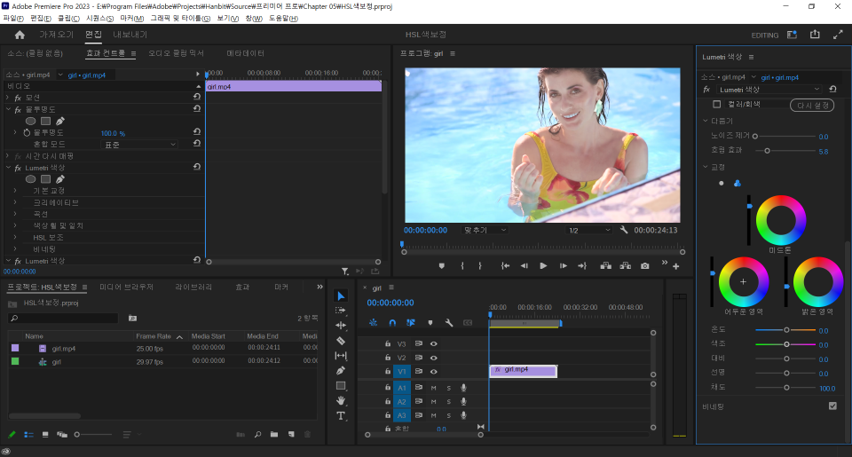Open the 시퀀스 menu
The width and height of the screenshot is (852, 457).
point(100,18)
